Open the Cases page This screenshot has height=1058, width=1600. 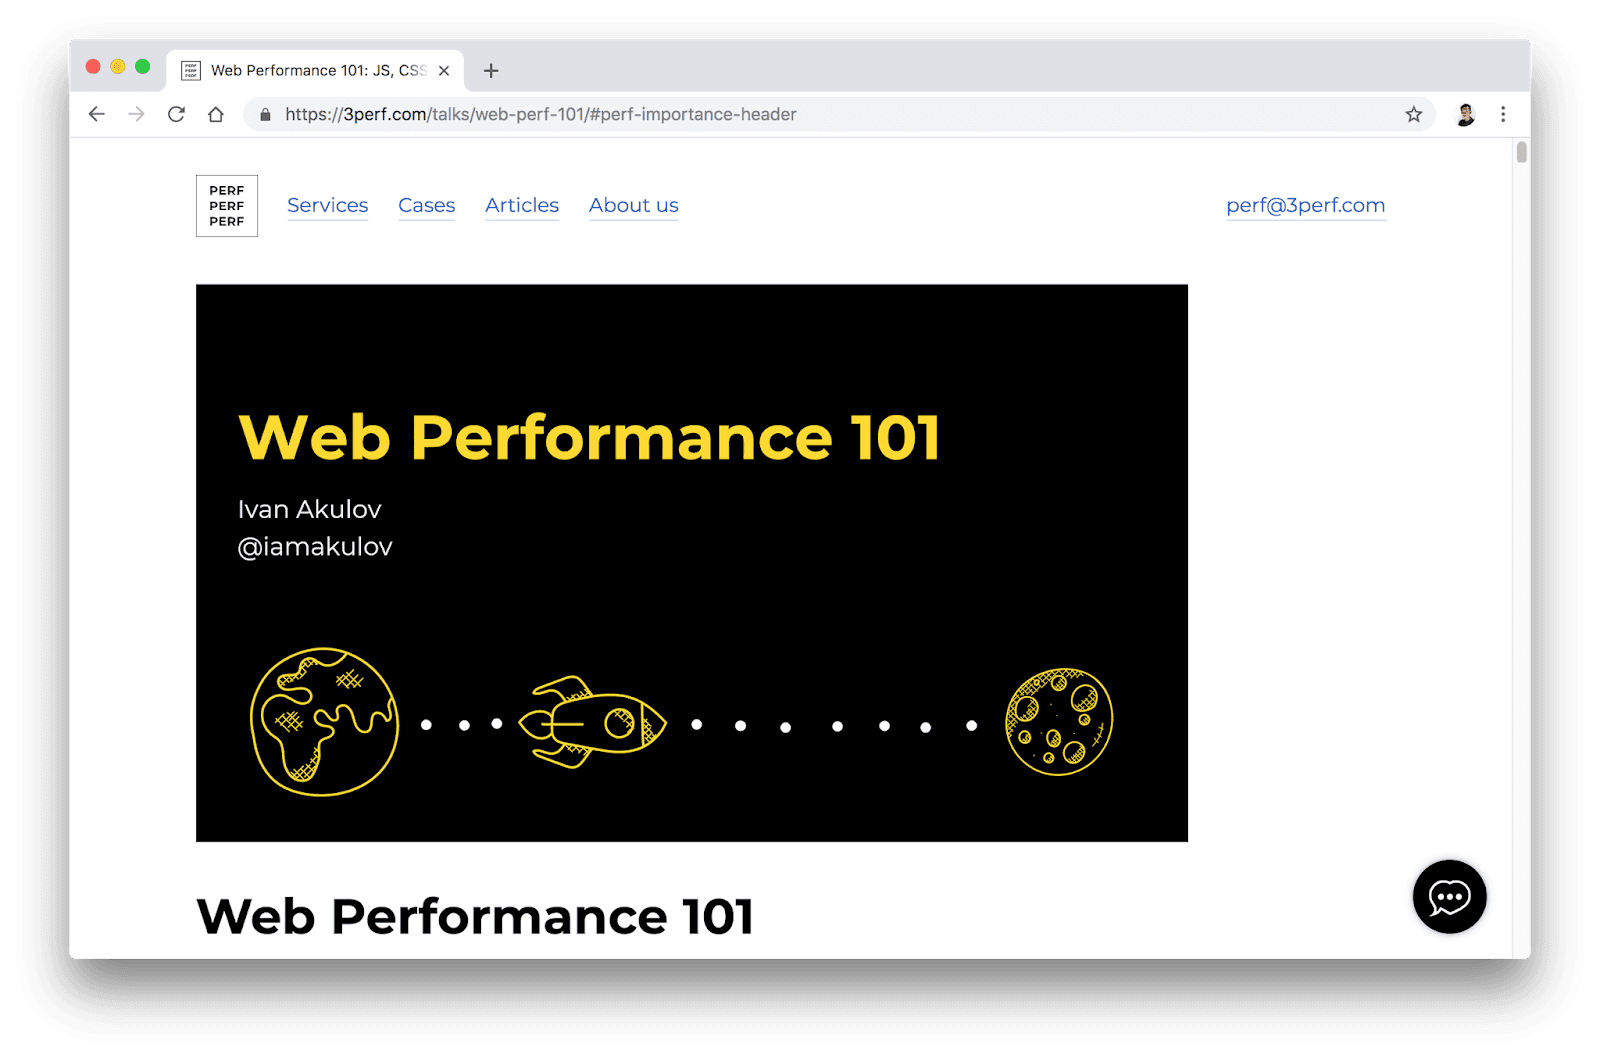[427, 205]
